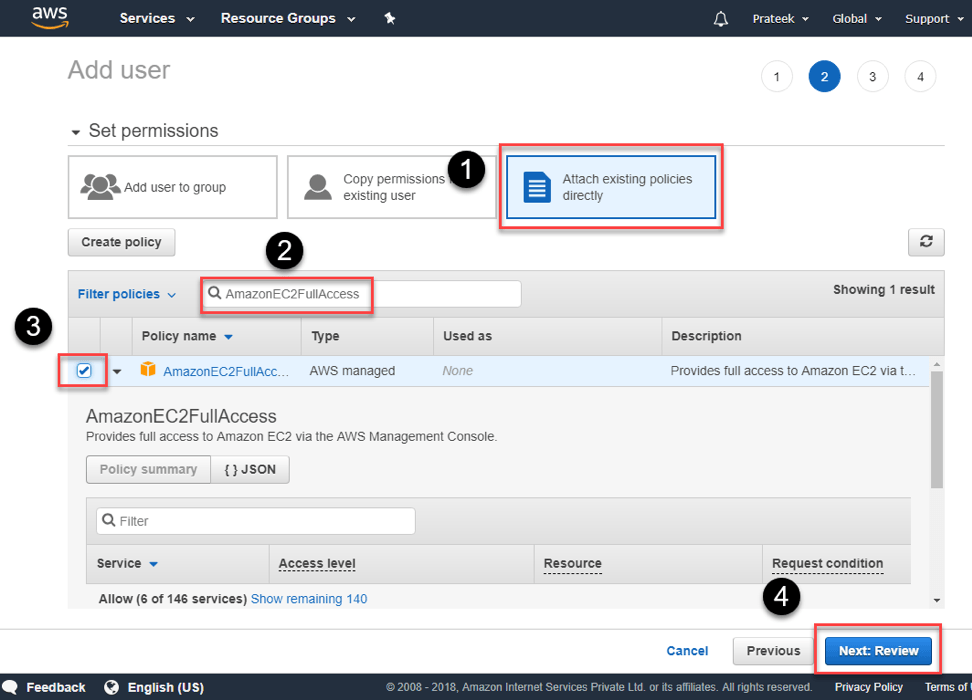This screenshot has width=972, height=700.
Task: Select Attach existing policies directly option
Action: 611,187
